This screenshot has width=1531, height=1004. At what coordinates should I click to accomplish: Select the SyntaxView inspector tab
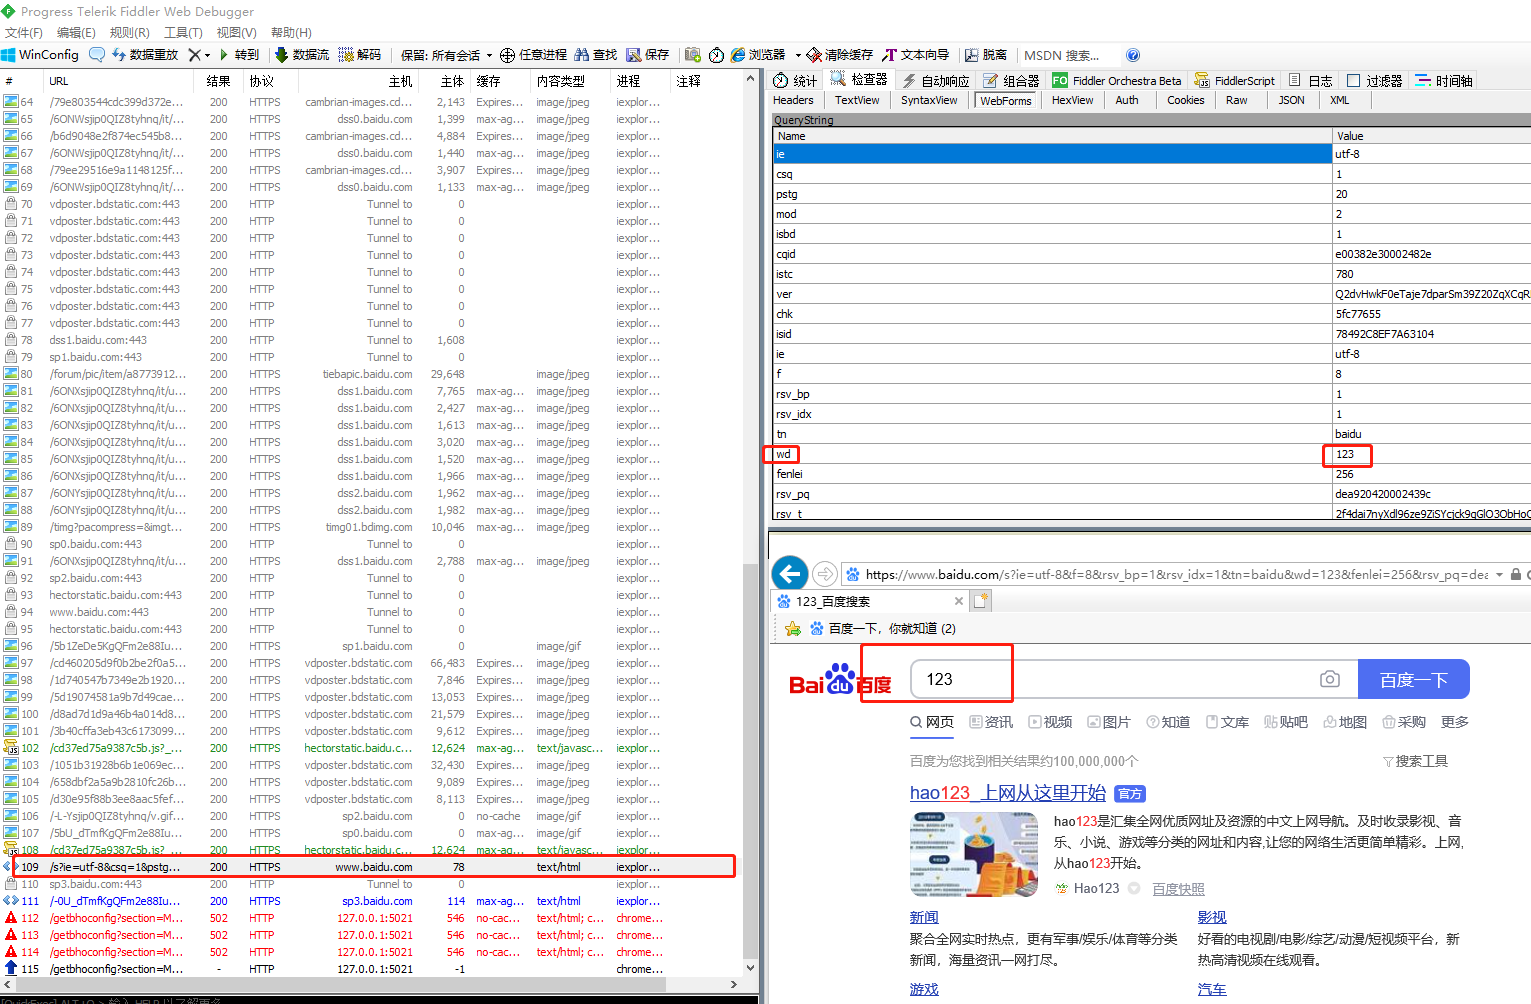click(929, 100)
